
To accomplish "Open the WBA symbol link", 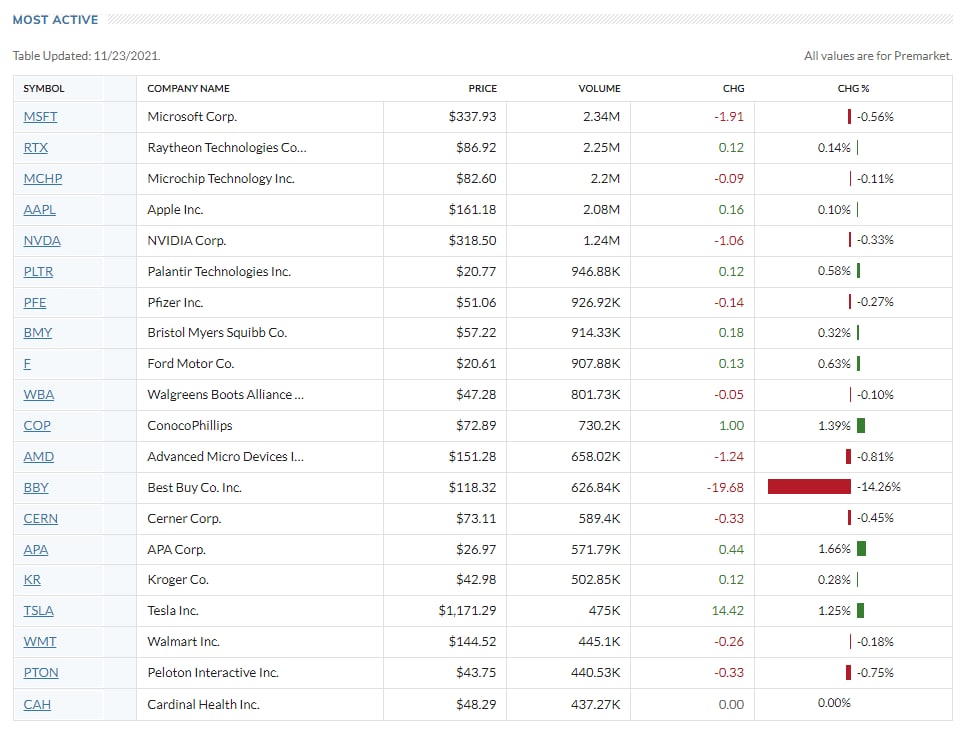I will coord(39,394).
